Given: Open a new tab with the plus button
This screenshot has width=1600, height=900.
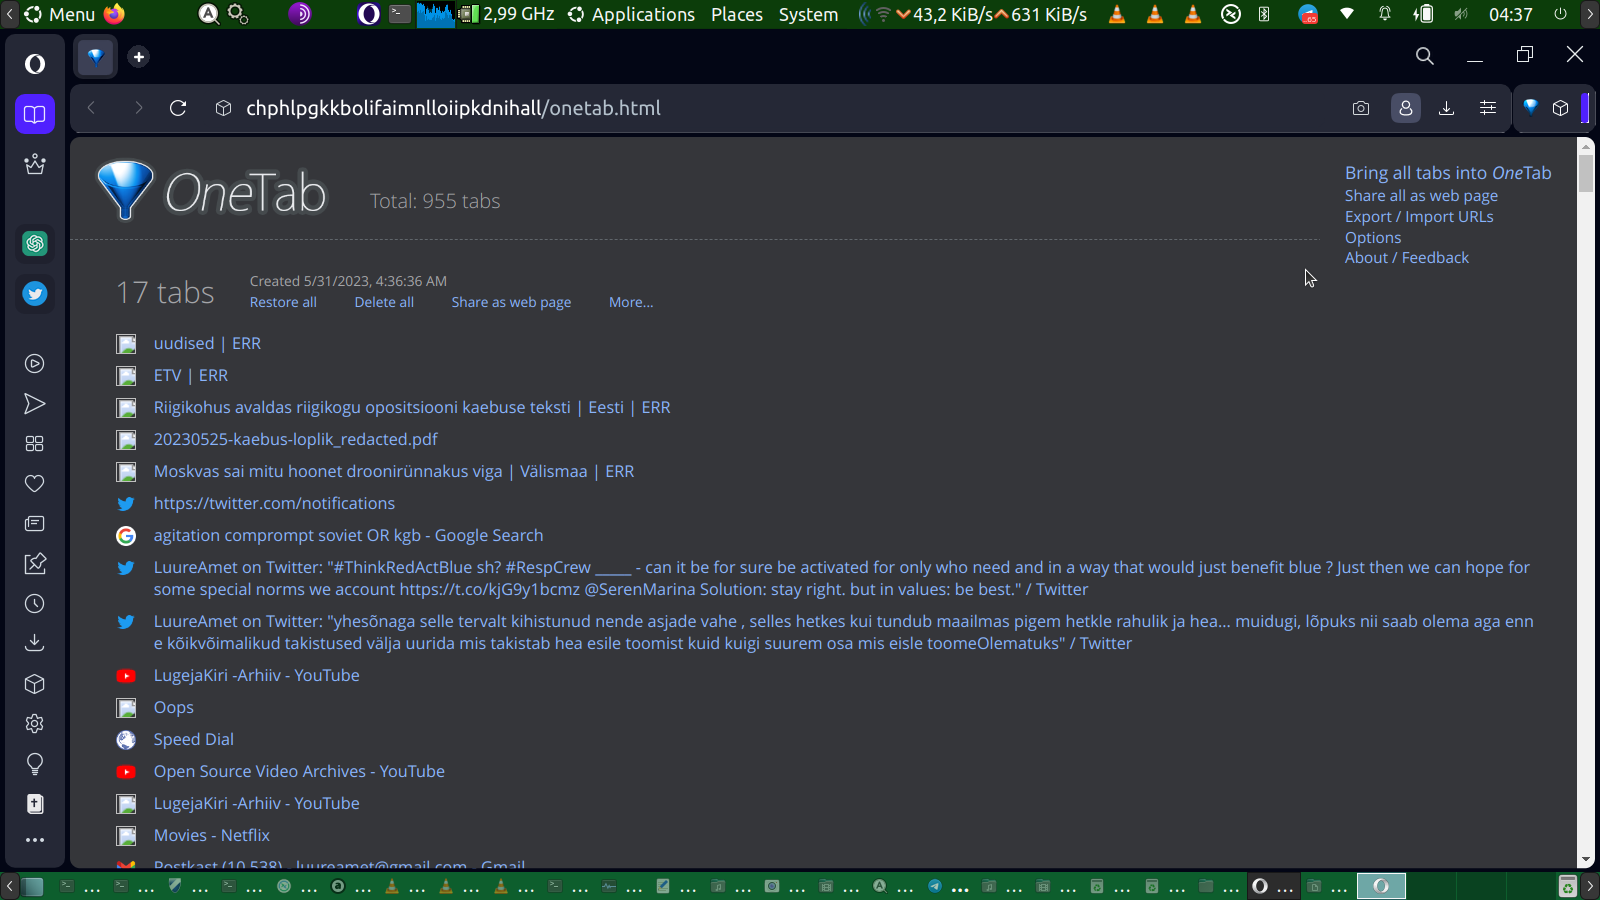Looking at the screenshot, I should tap(139, 57).
